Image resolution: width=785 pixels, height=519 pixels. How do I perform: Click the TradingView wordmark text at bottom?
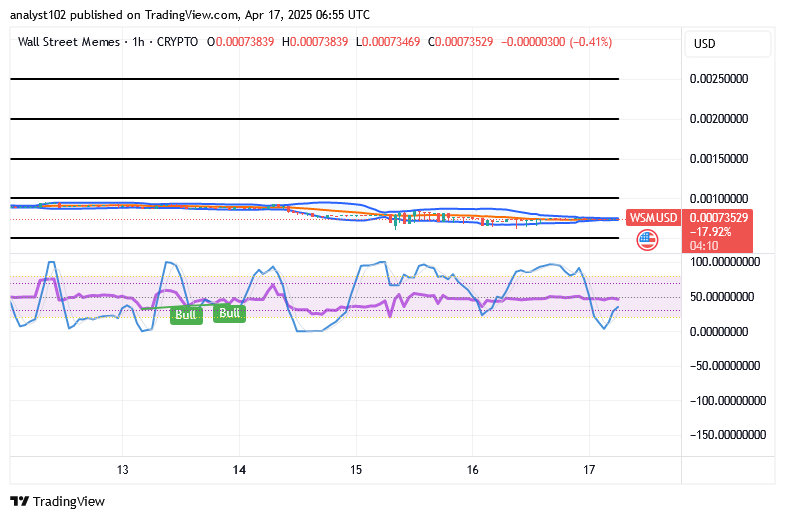(69, 501)
